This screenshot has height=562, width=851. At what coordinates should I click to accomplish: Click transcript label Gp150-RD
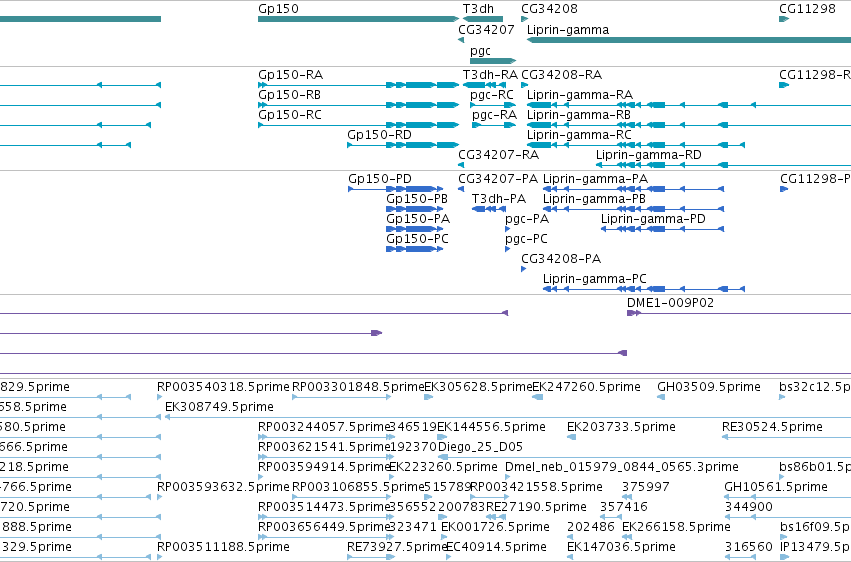coord(379,135)
